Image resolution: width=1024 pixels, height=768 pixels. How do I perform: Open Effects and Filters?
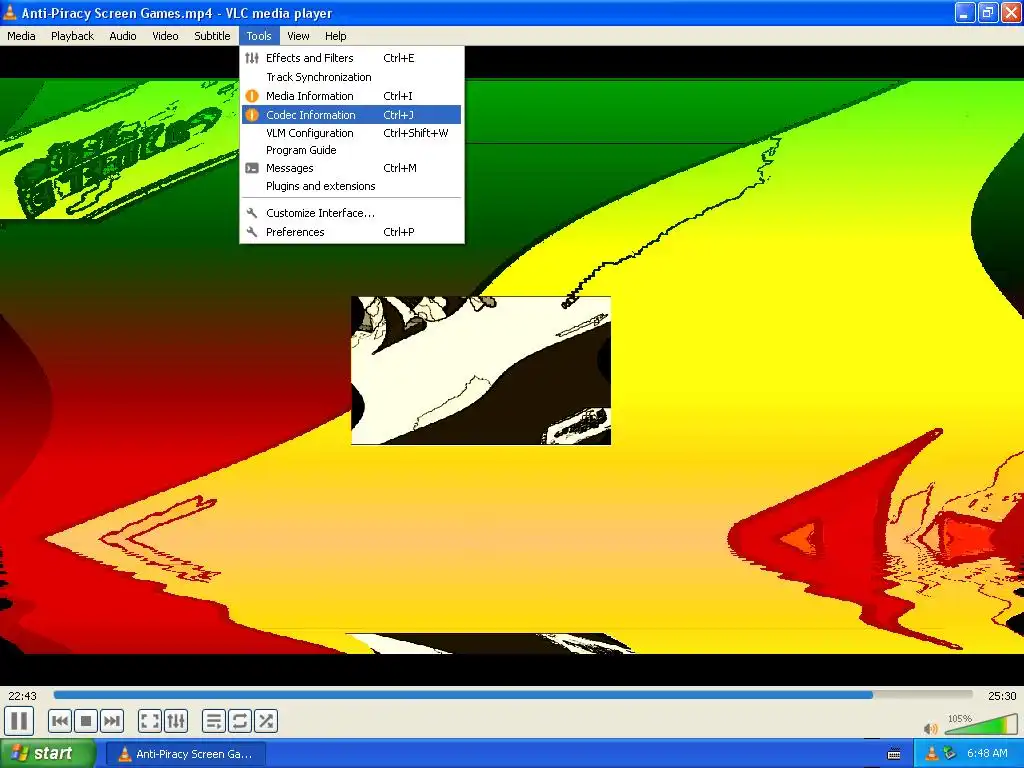pyautogui.click(x=351, y=58)
